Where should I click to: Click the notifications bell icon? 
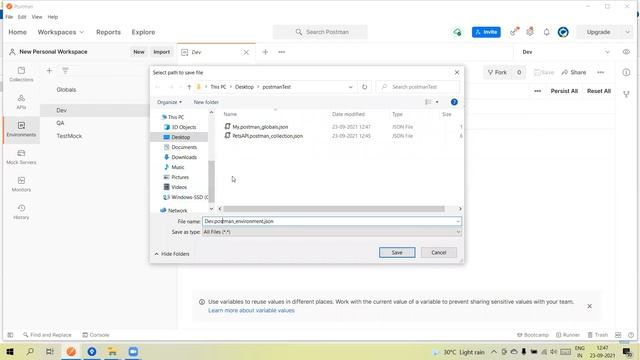(547, 32)
